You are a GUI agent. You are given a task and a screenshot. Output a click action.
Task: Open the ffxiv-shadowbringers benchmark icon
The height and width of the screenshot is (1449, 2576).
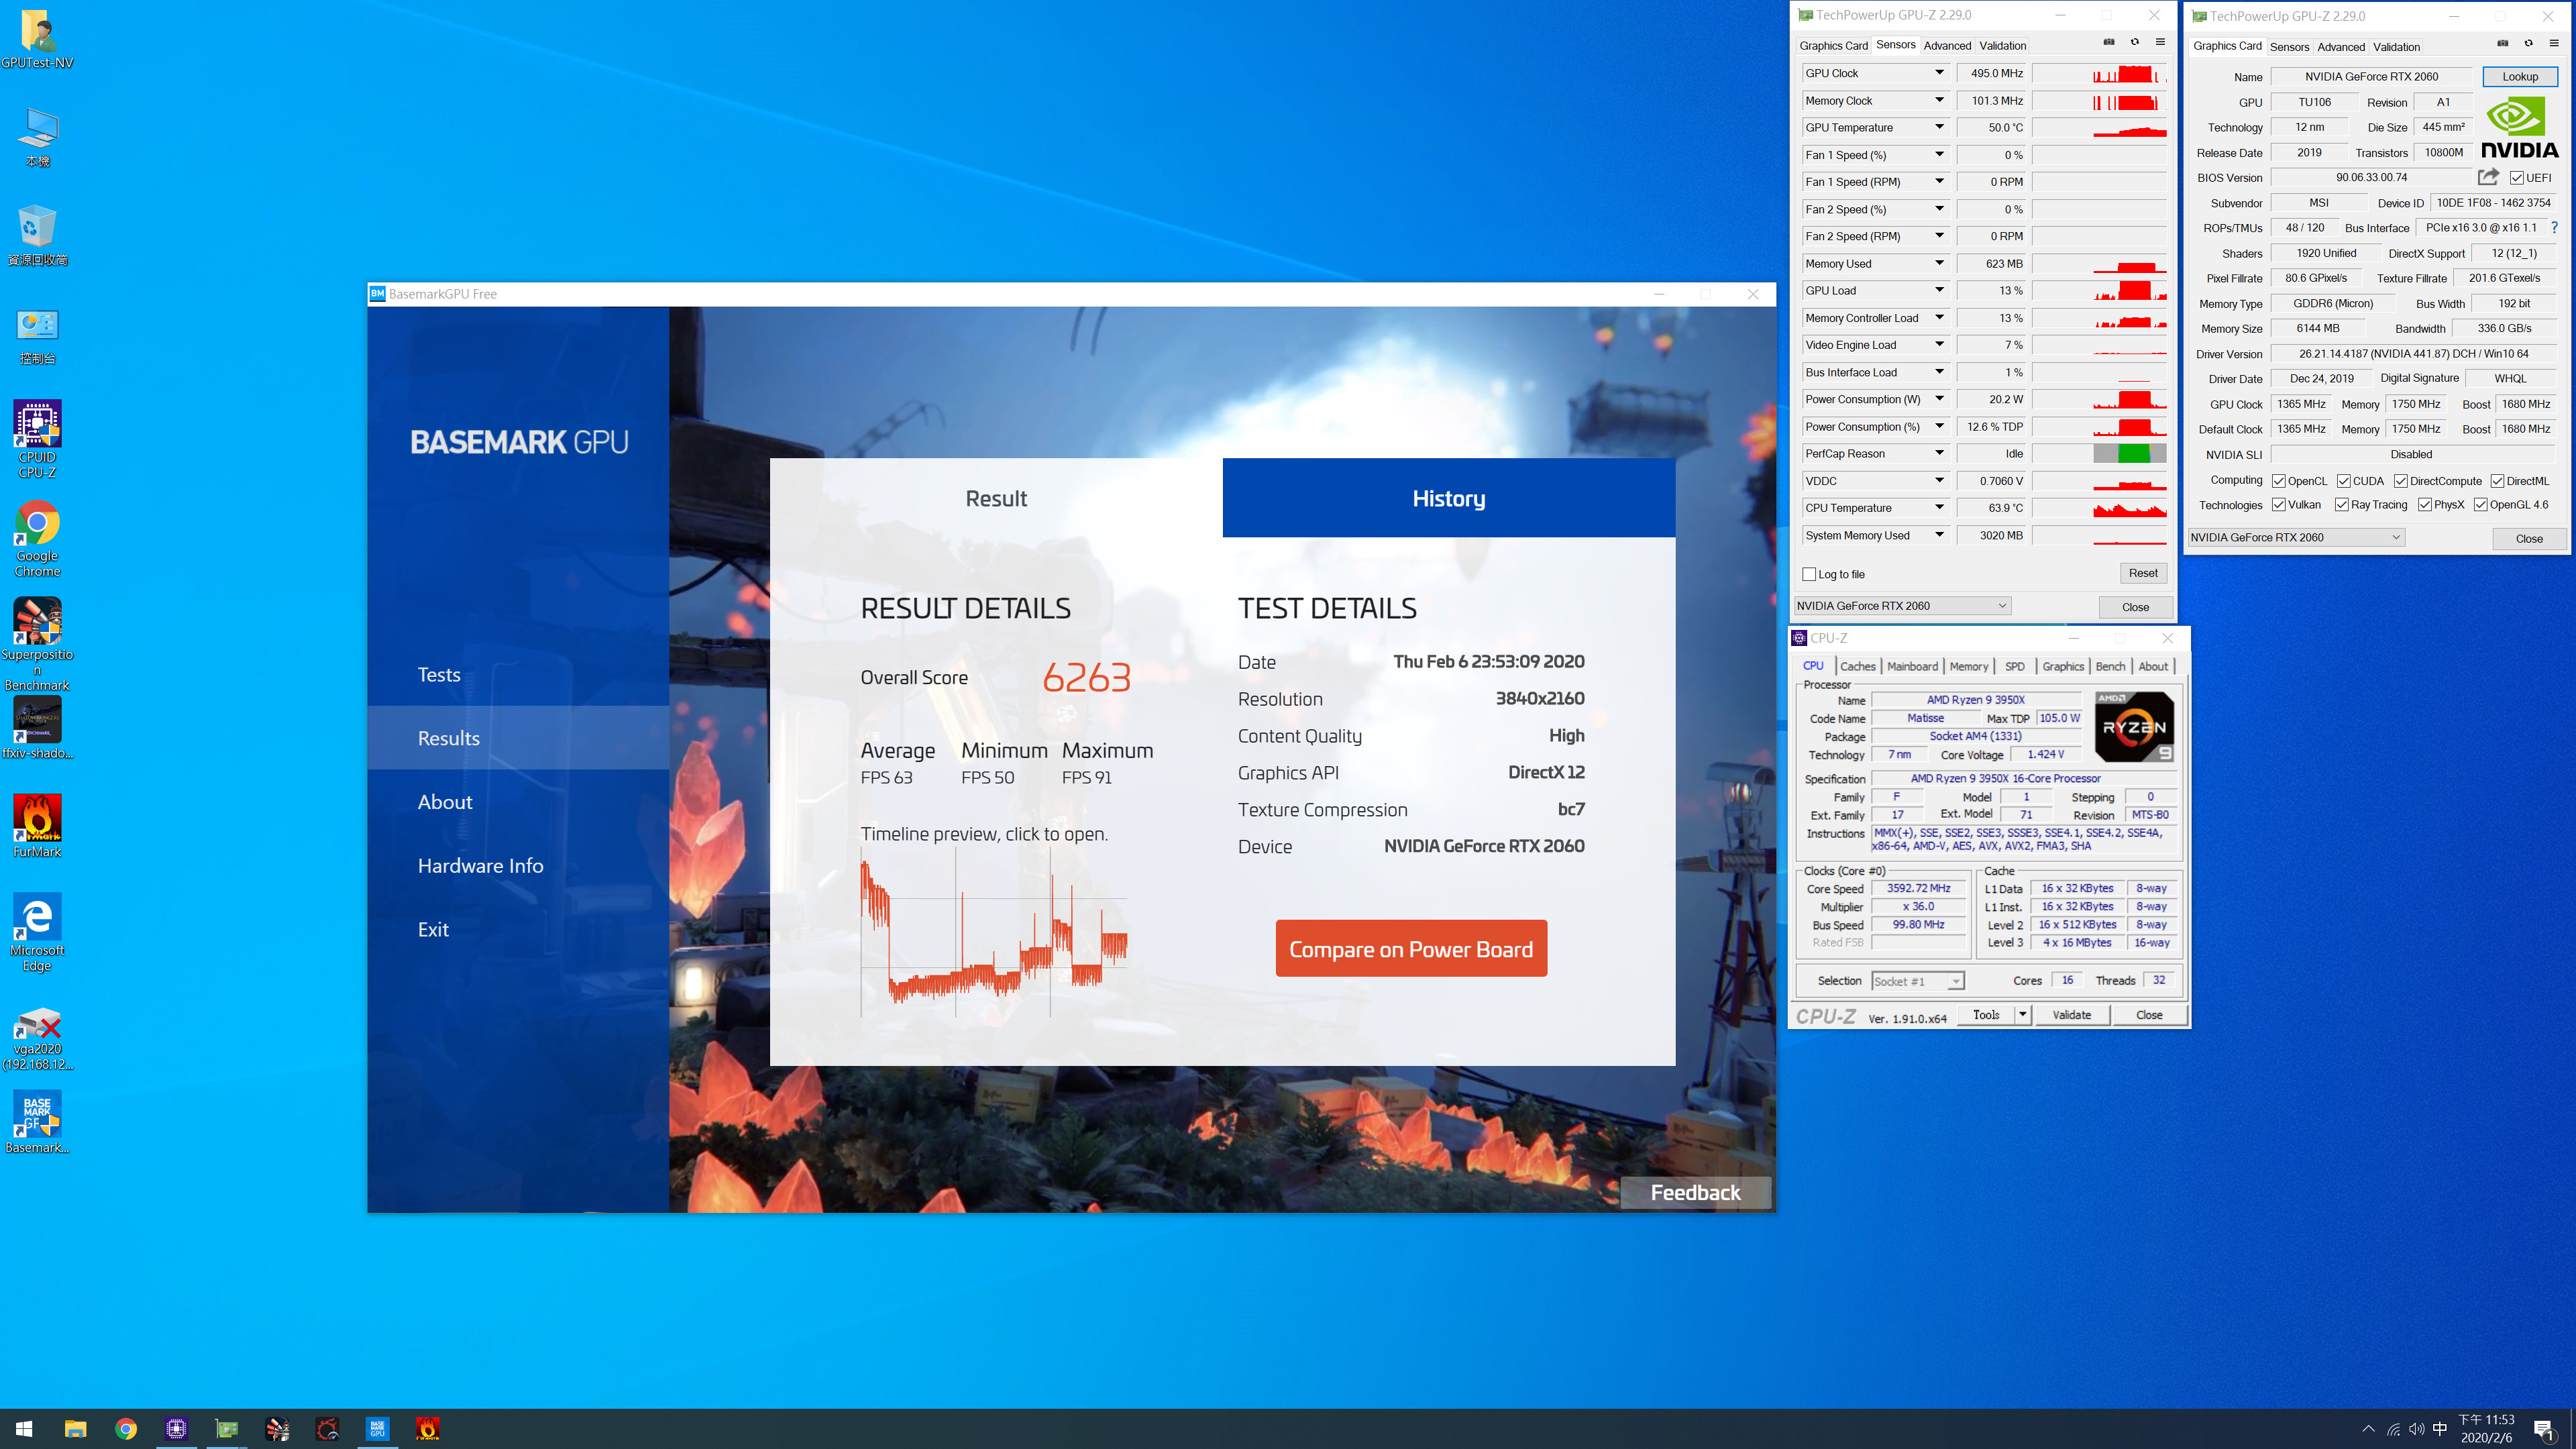coord(37,728)
